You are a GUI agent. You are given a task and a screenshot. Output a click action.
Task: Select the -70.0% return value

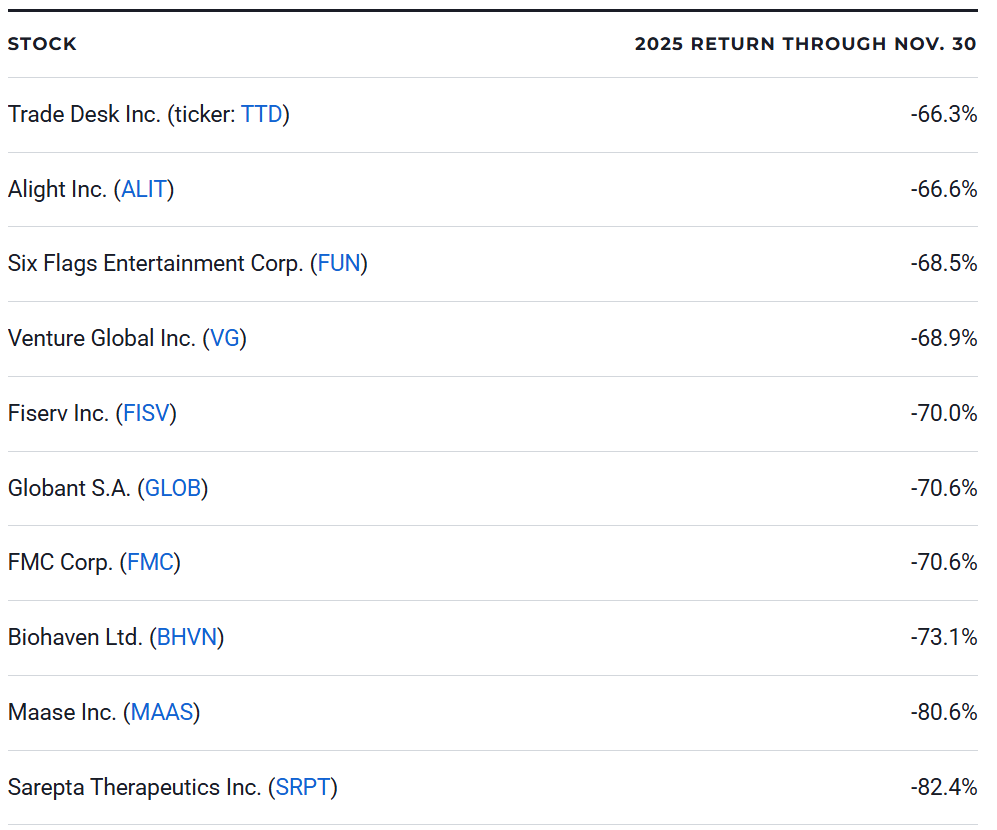tap(944, 413)
